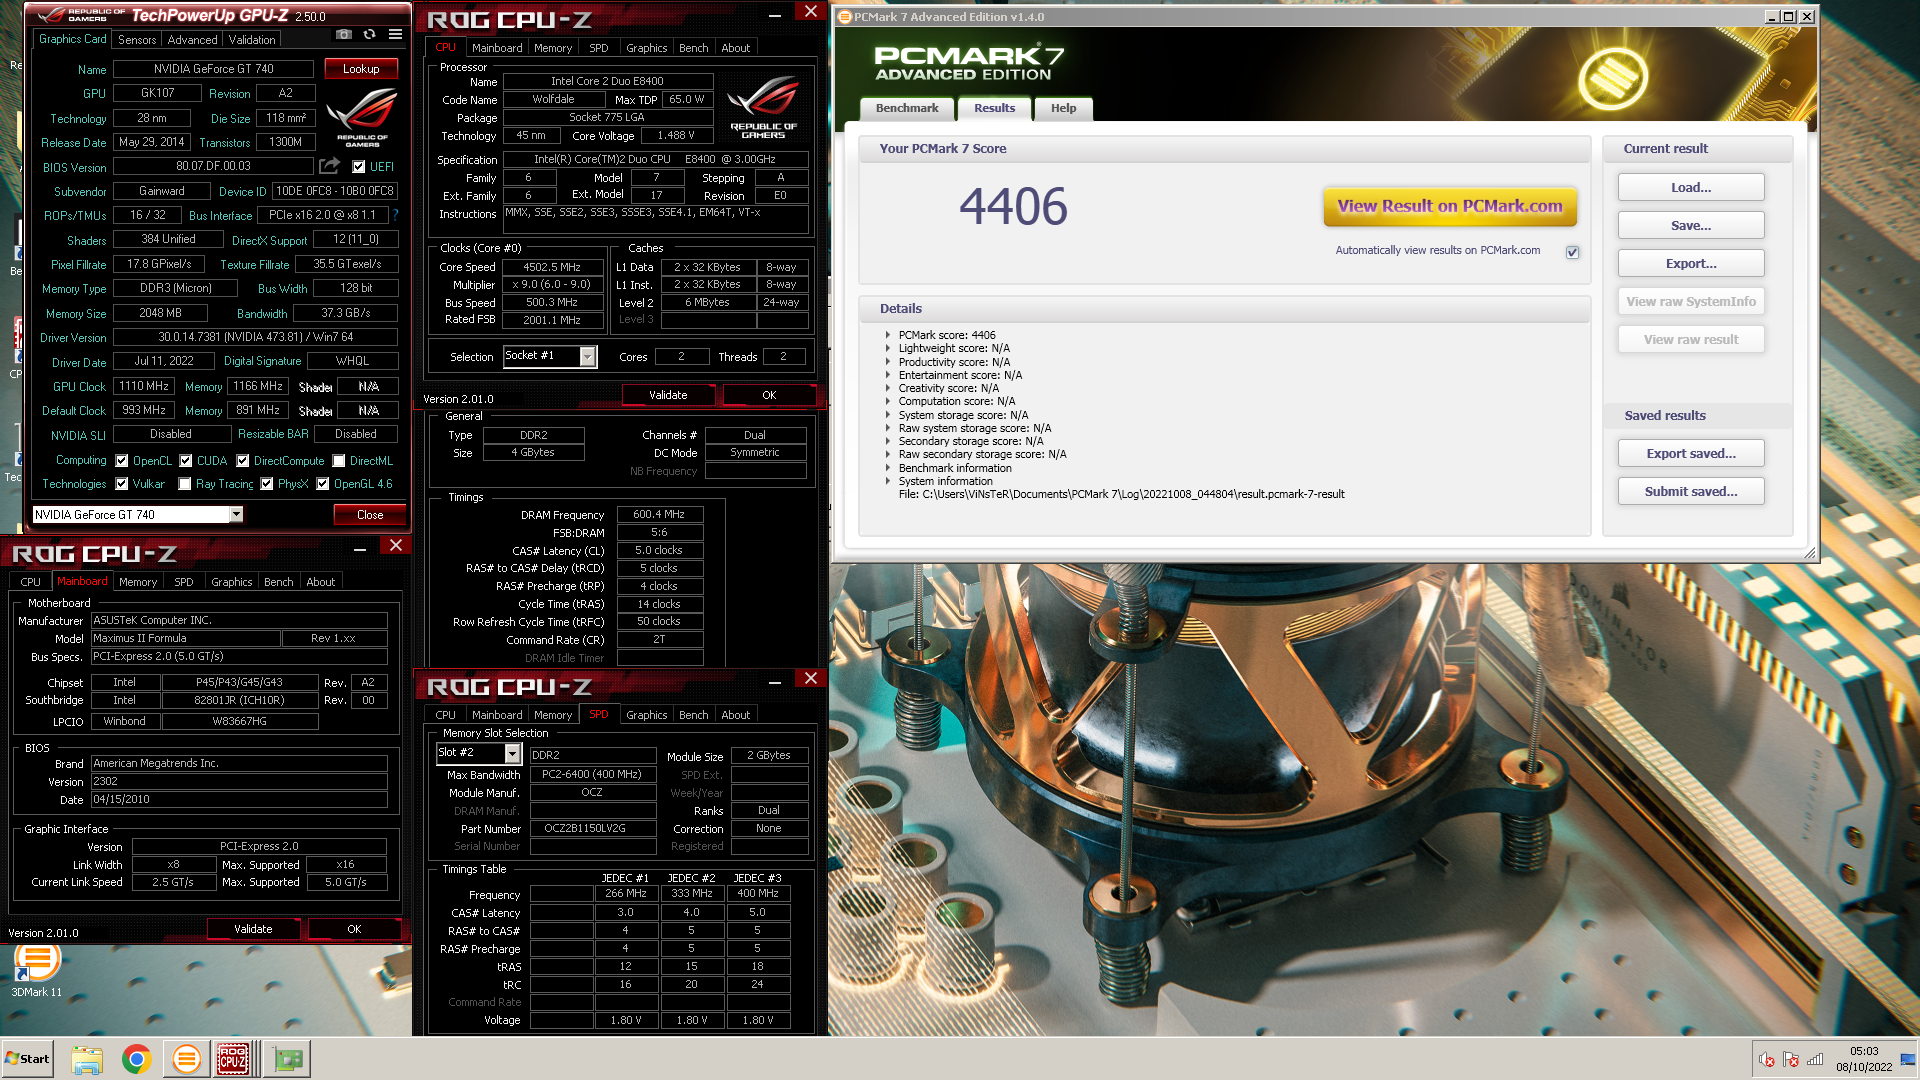Expand Productivity score row
Image resolution: width=1920 pixels, height=1080 pixels.
tap(887, 362)
